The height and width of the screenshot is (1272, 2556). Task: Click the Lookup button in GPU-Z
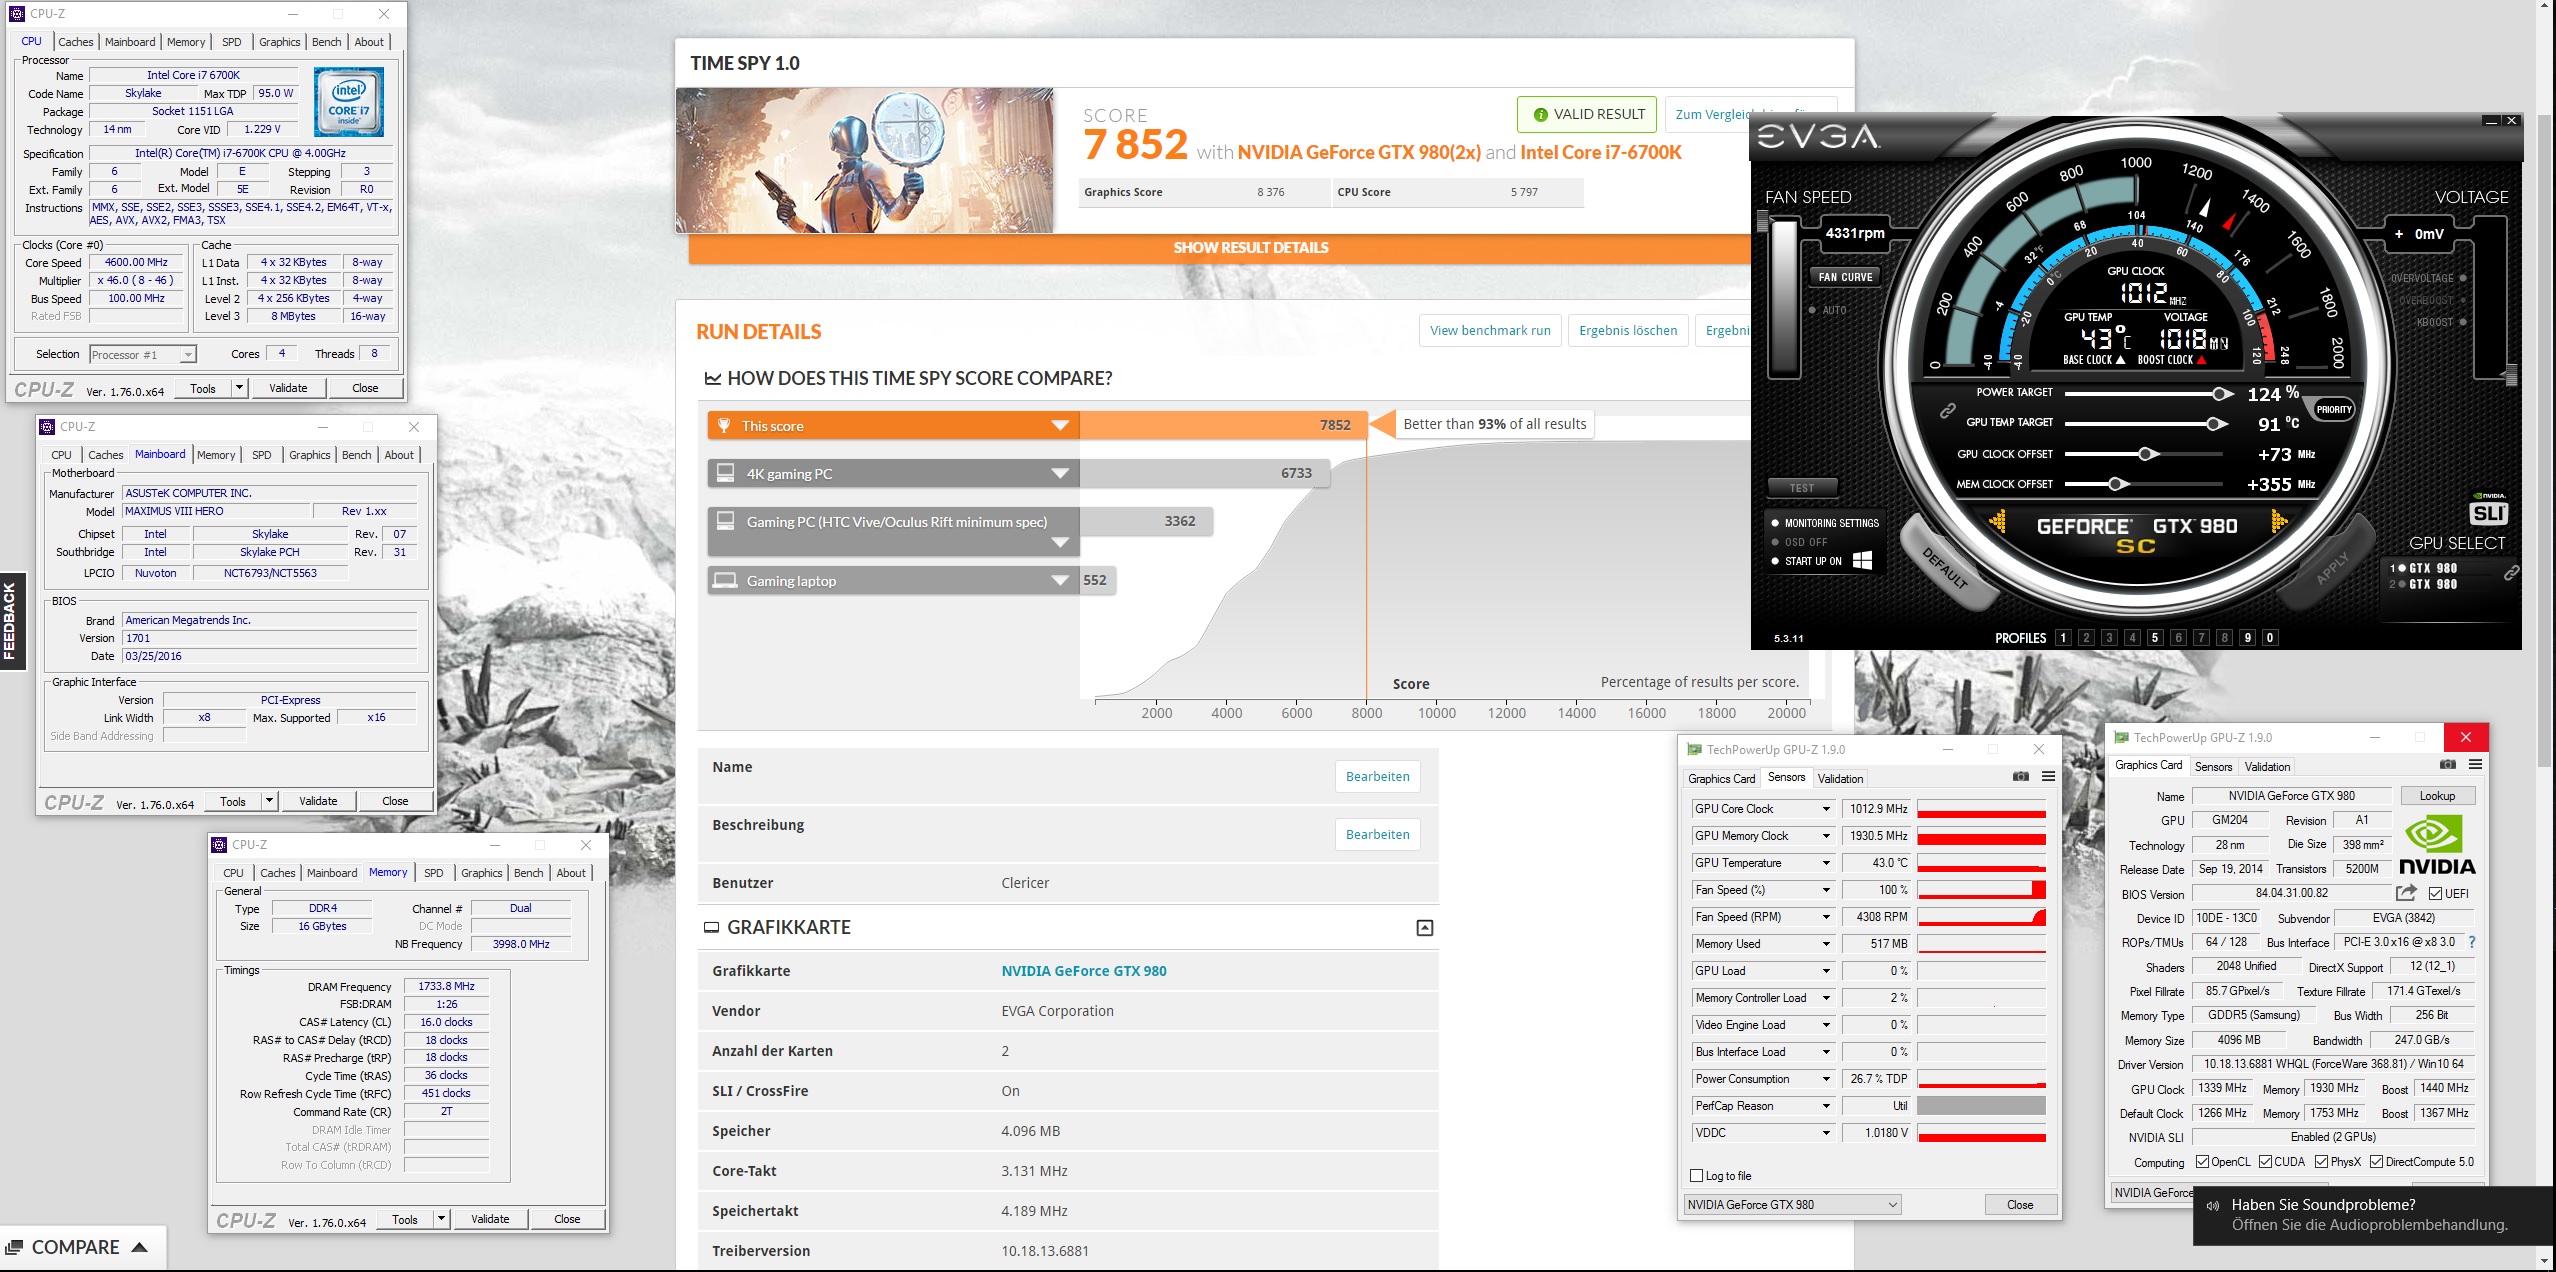tap(2437, 796)
